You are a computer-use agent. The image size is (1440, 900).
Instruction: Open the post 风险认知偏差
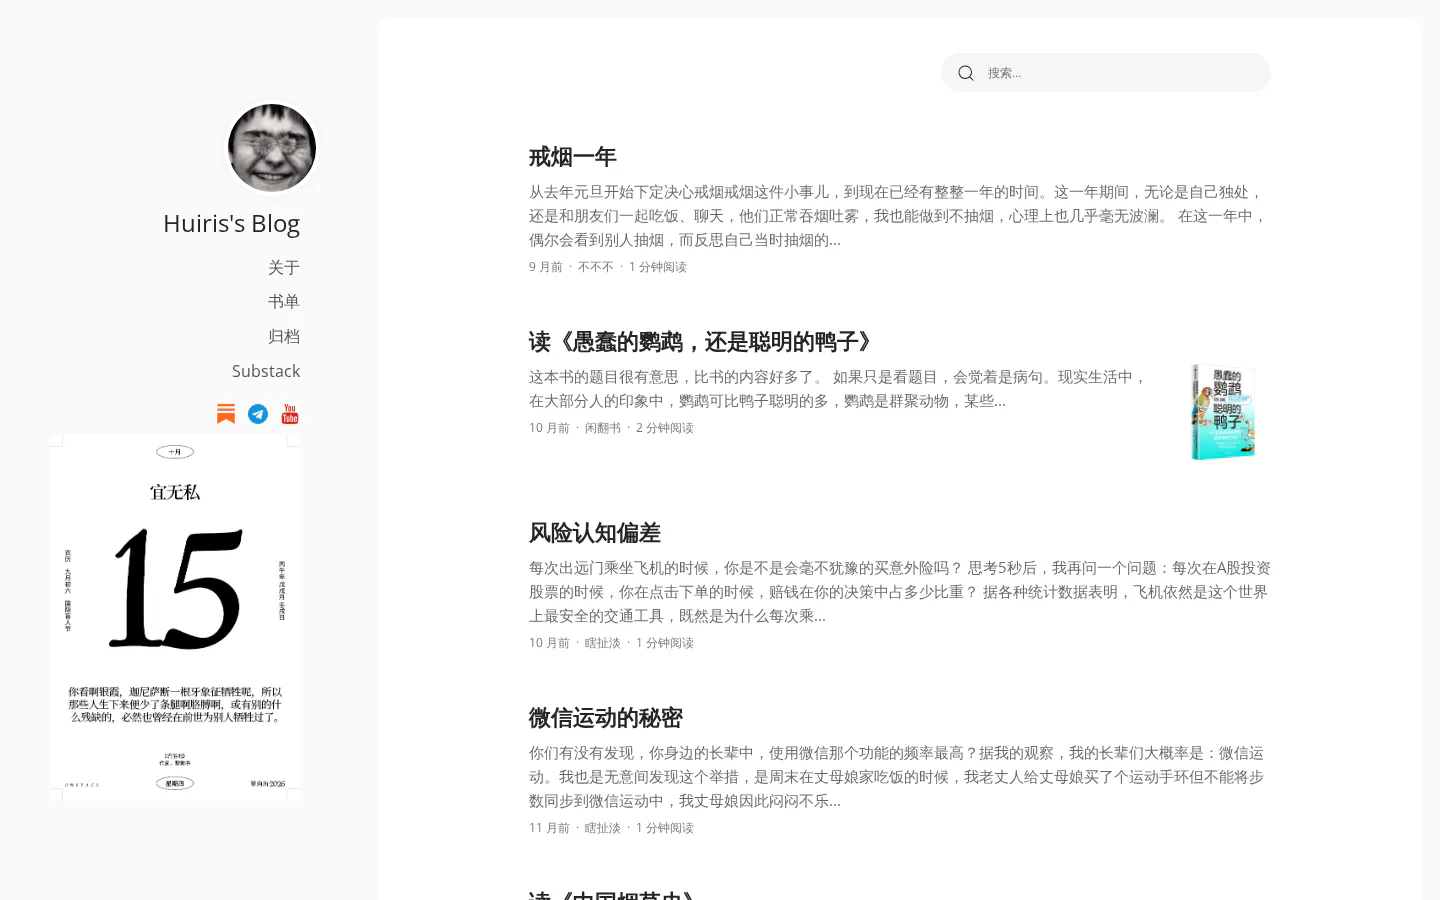pyautogui.click(x=595, y=533)
